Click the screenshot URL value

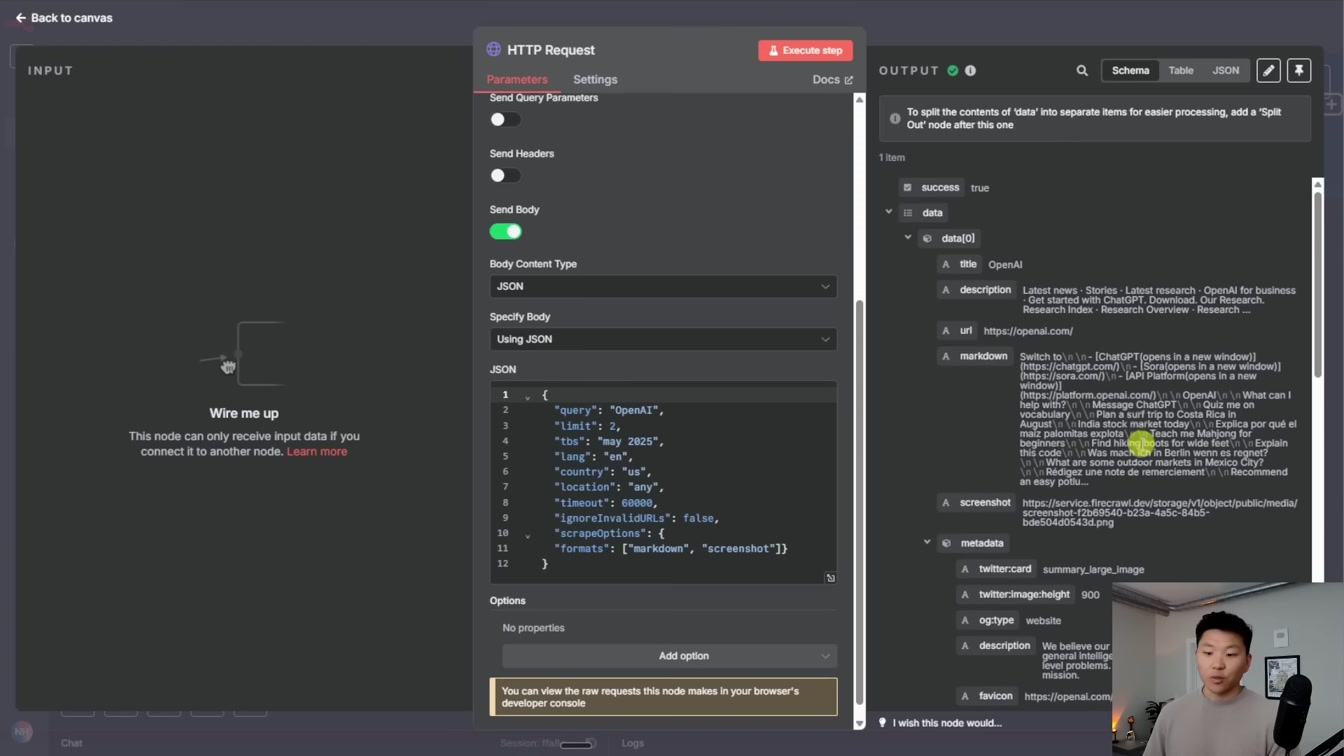tap(1159, 513)
